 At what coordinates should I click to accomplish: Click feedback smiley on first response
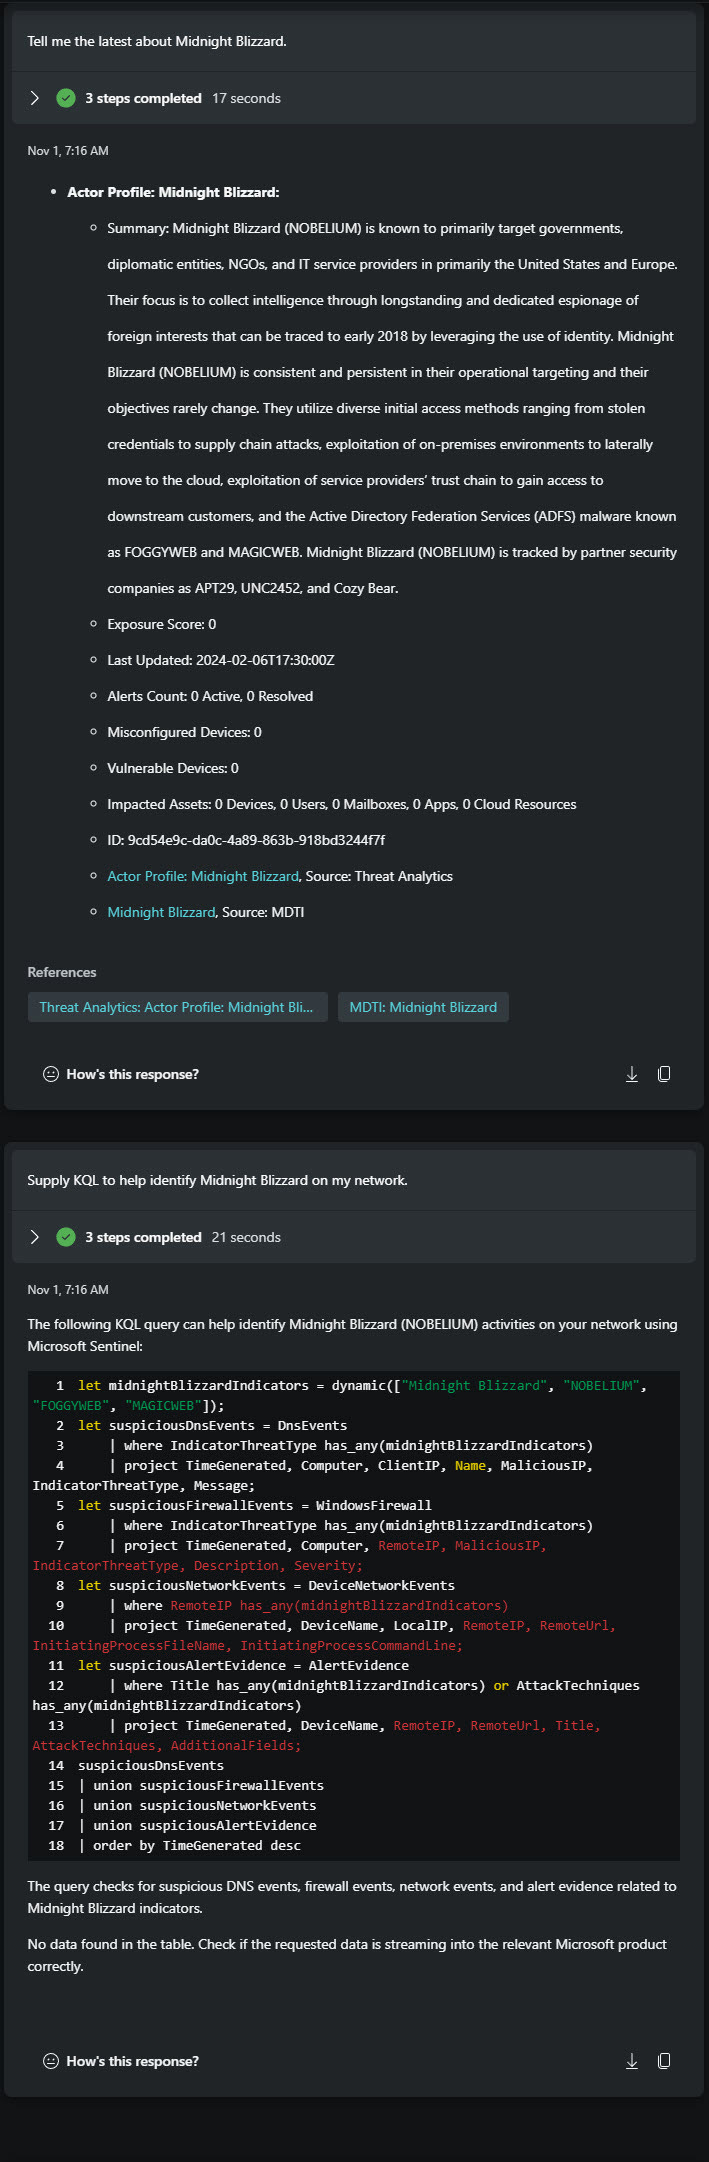51,1074
